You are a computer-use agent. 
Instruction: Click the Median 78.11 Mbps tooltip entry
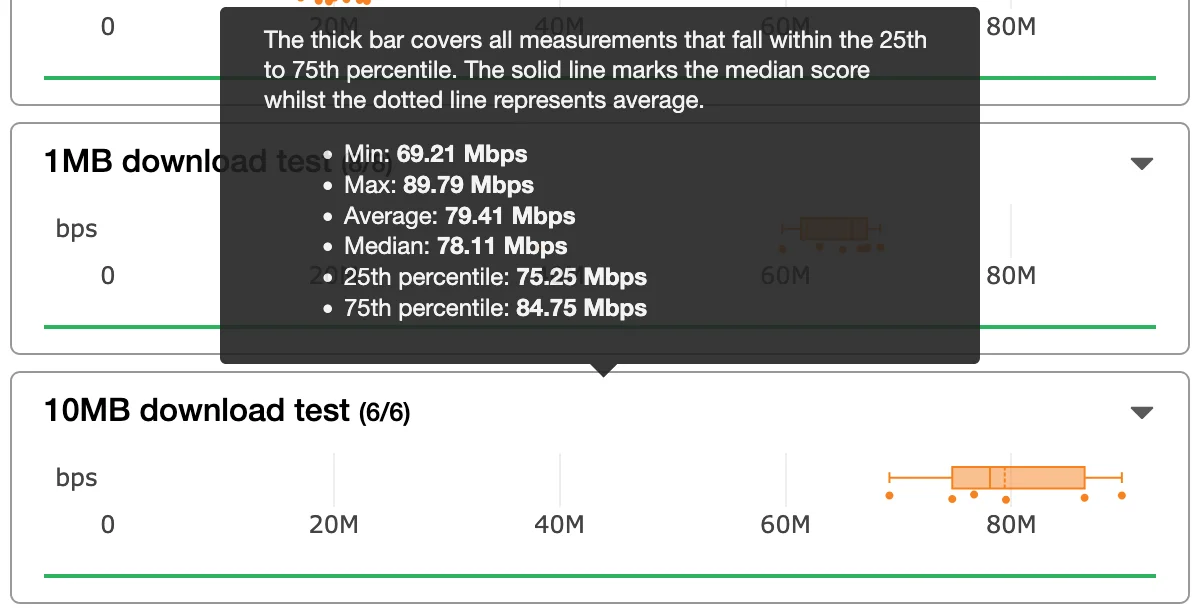point(455,246)
